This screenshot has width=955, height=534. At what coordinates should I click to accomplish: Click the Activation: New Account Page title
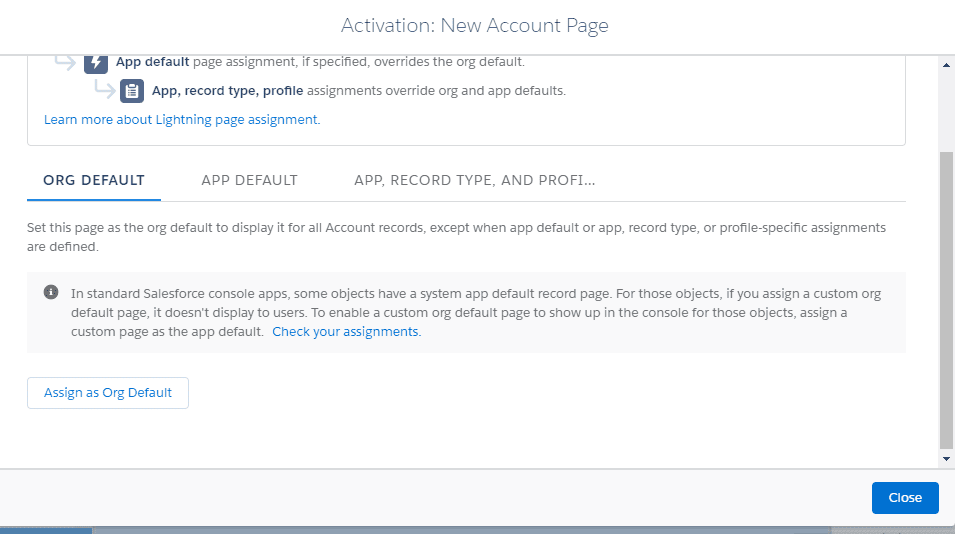474,26
